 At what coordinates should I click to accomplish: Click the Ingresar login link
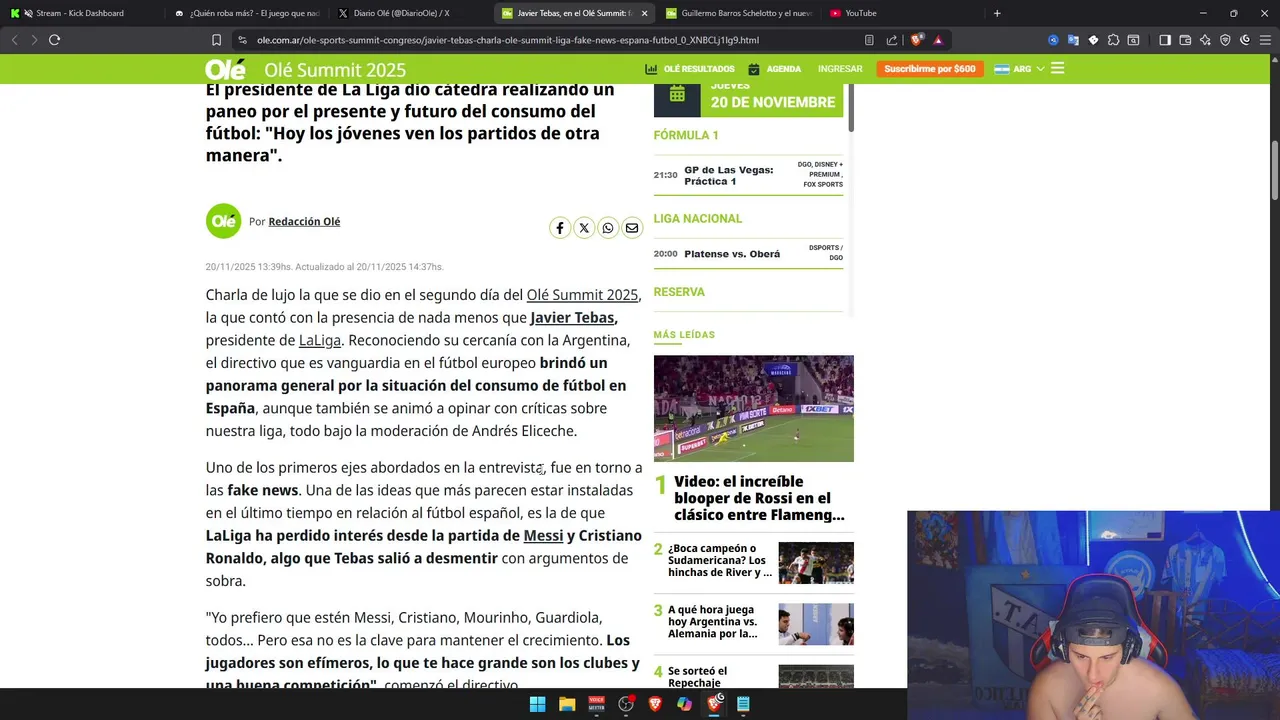point(840,69)
